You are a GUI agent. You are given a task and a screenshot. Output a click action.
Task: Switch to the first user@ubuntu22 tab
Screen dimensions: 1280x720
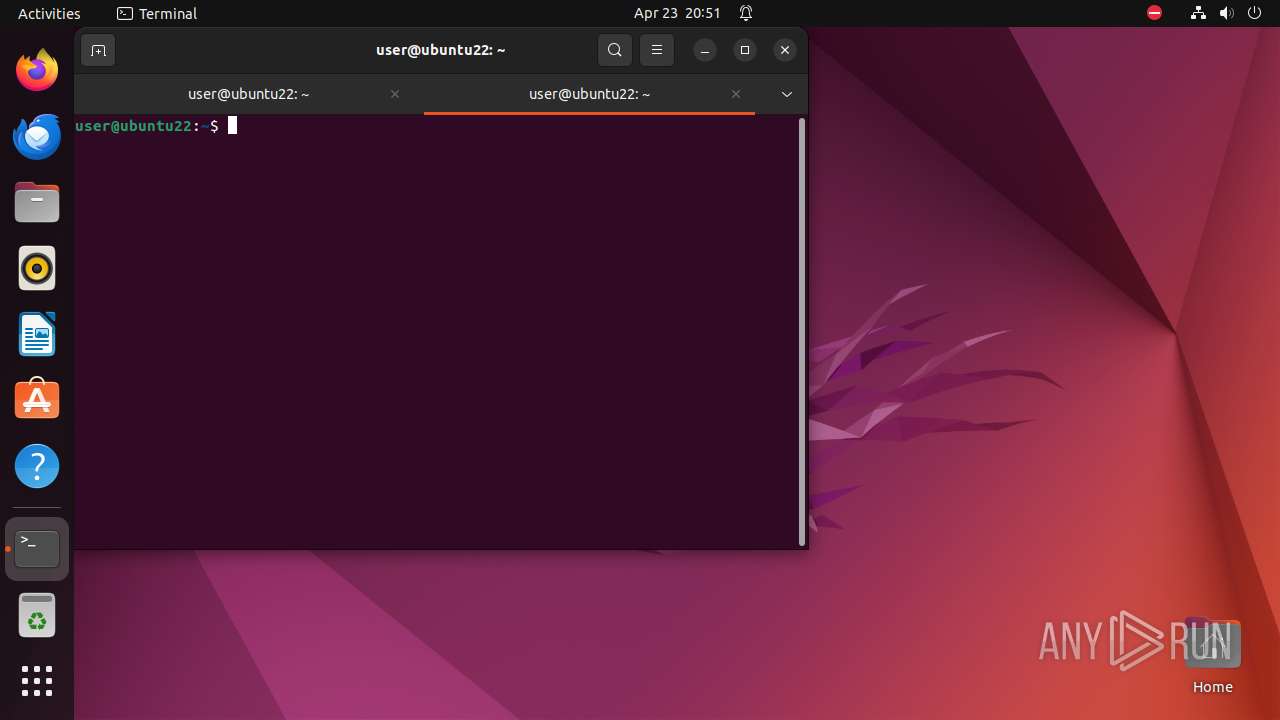pyautogui.click(x=249, y=94)
